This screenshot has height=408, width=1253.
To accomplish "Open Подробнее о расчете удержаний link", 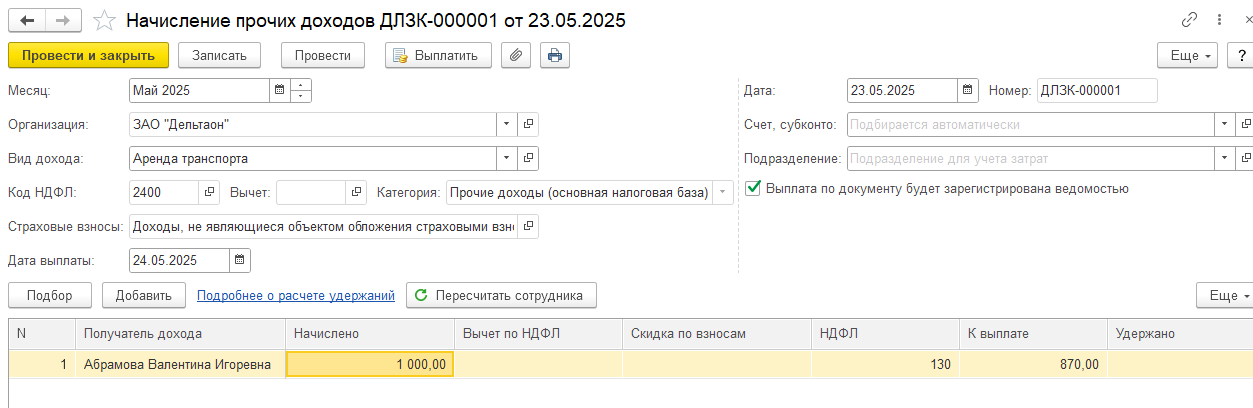I will [296, 295].
